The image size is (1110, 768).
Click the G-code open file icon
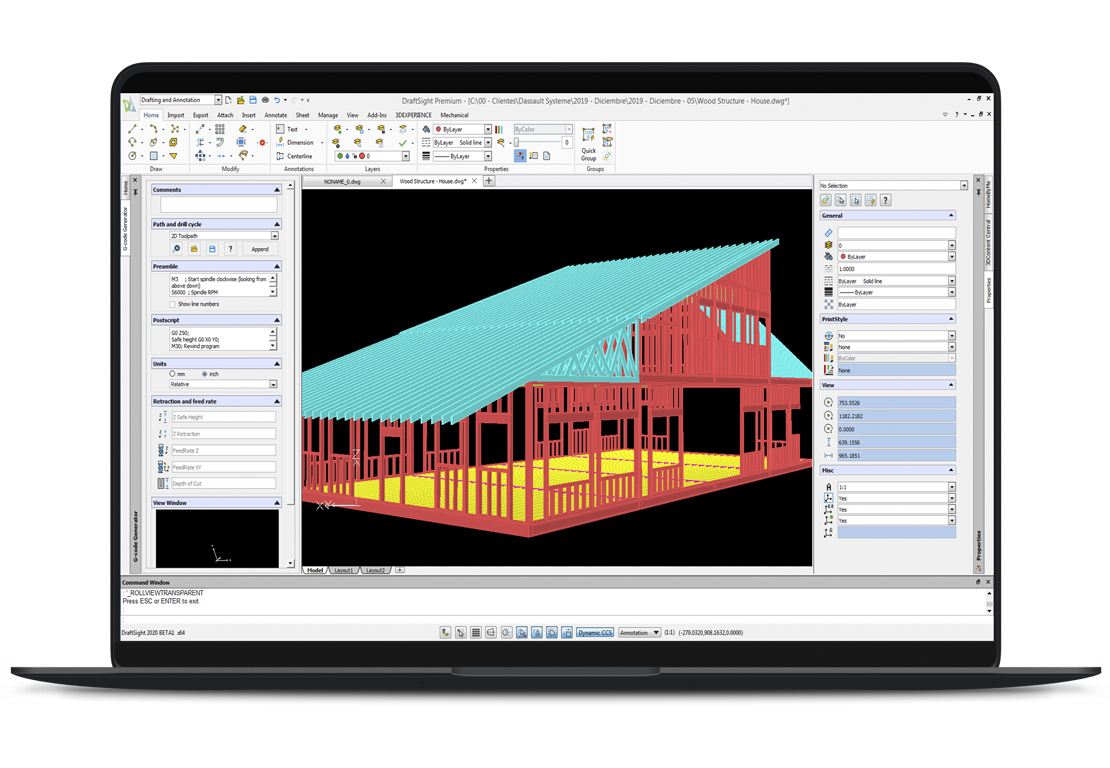(x=194, y=248)
